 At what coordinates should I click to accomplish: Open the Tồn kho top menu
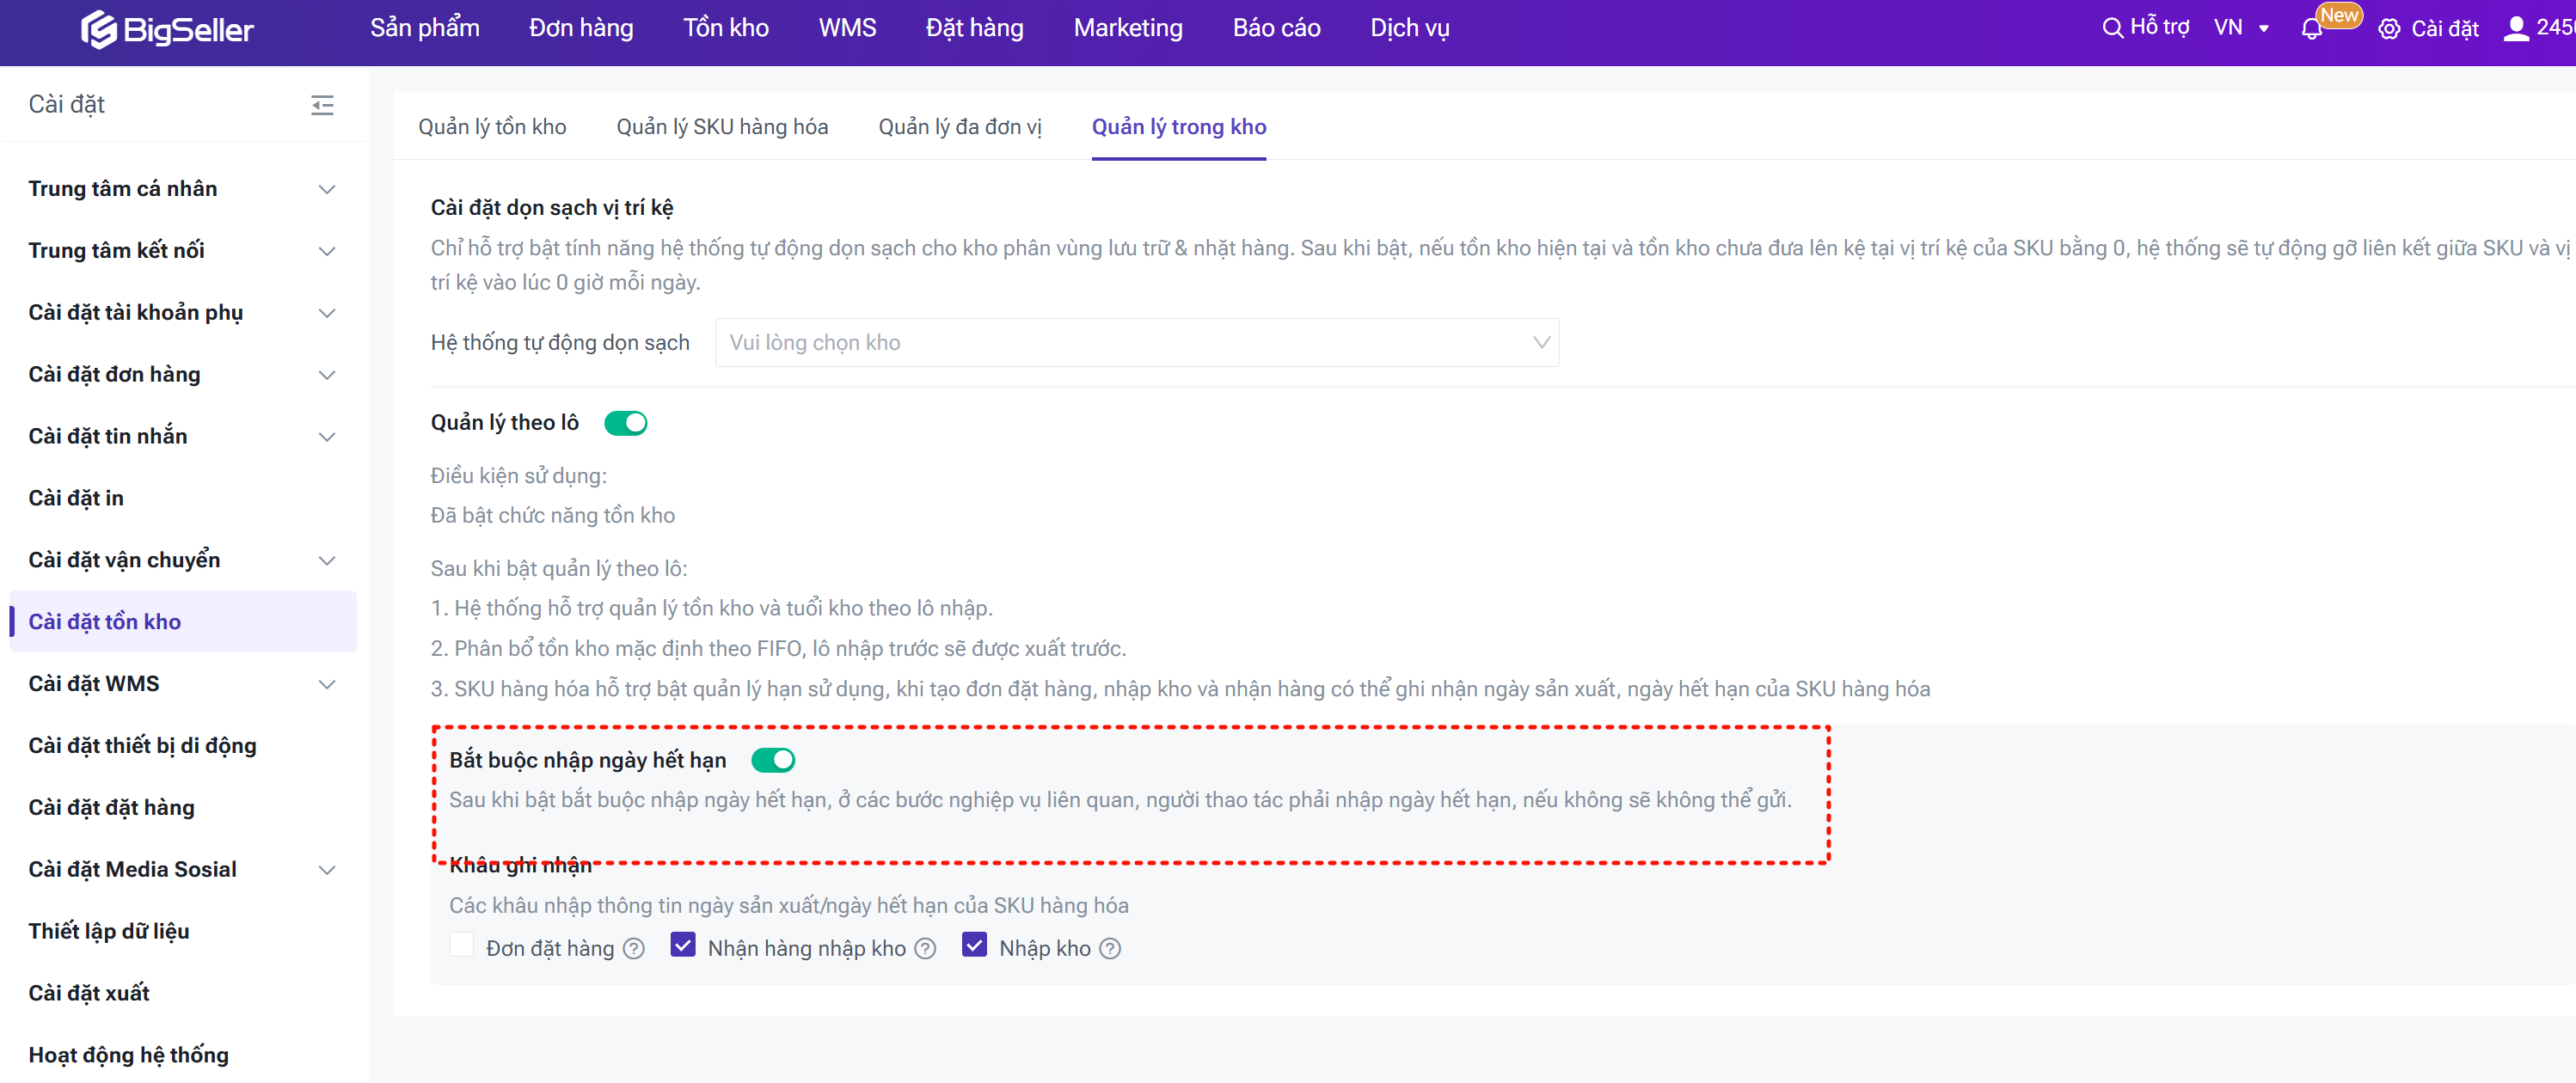[x=725, y=28]
